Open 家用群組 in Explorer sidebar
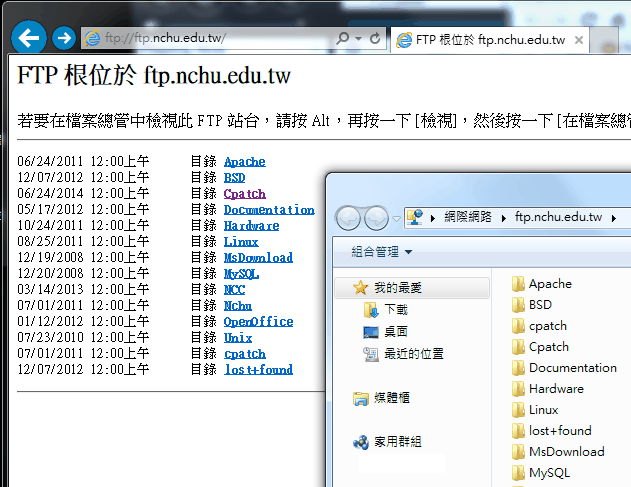This screenshot has width=631, height=487. (x=398, y=442)
